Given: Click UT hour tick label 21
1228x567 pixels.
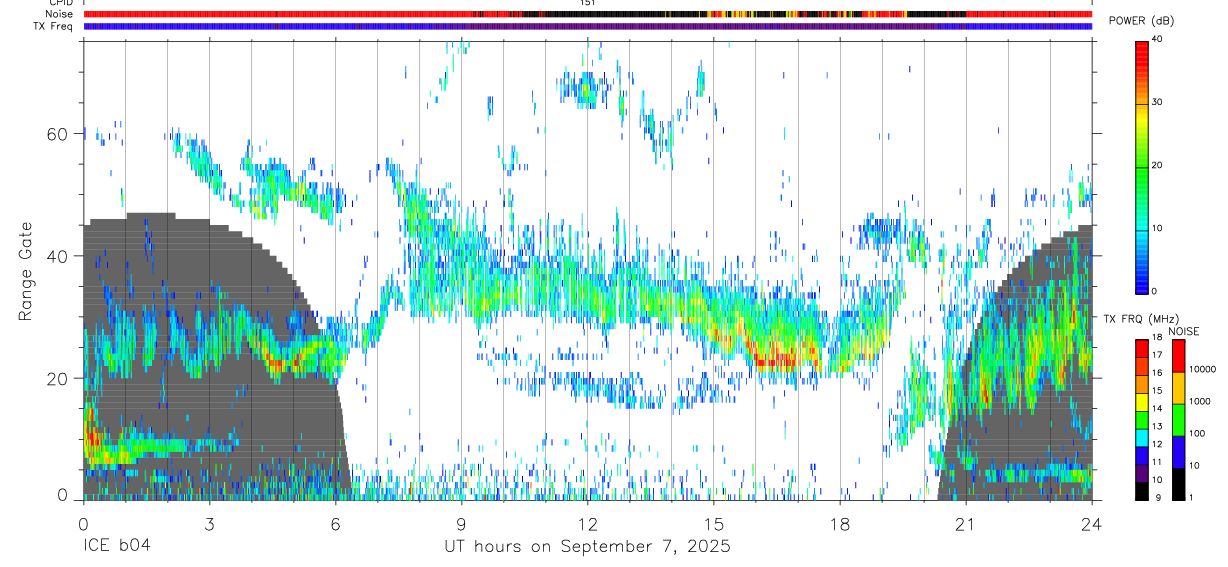Looking at the screenshot, I should coord(966,523).
